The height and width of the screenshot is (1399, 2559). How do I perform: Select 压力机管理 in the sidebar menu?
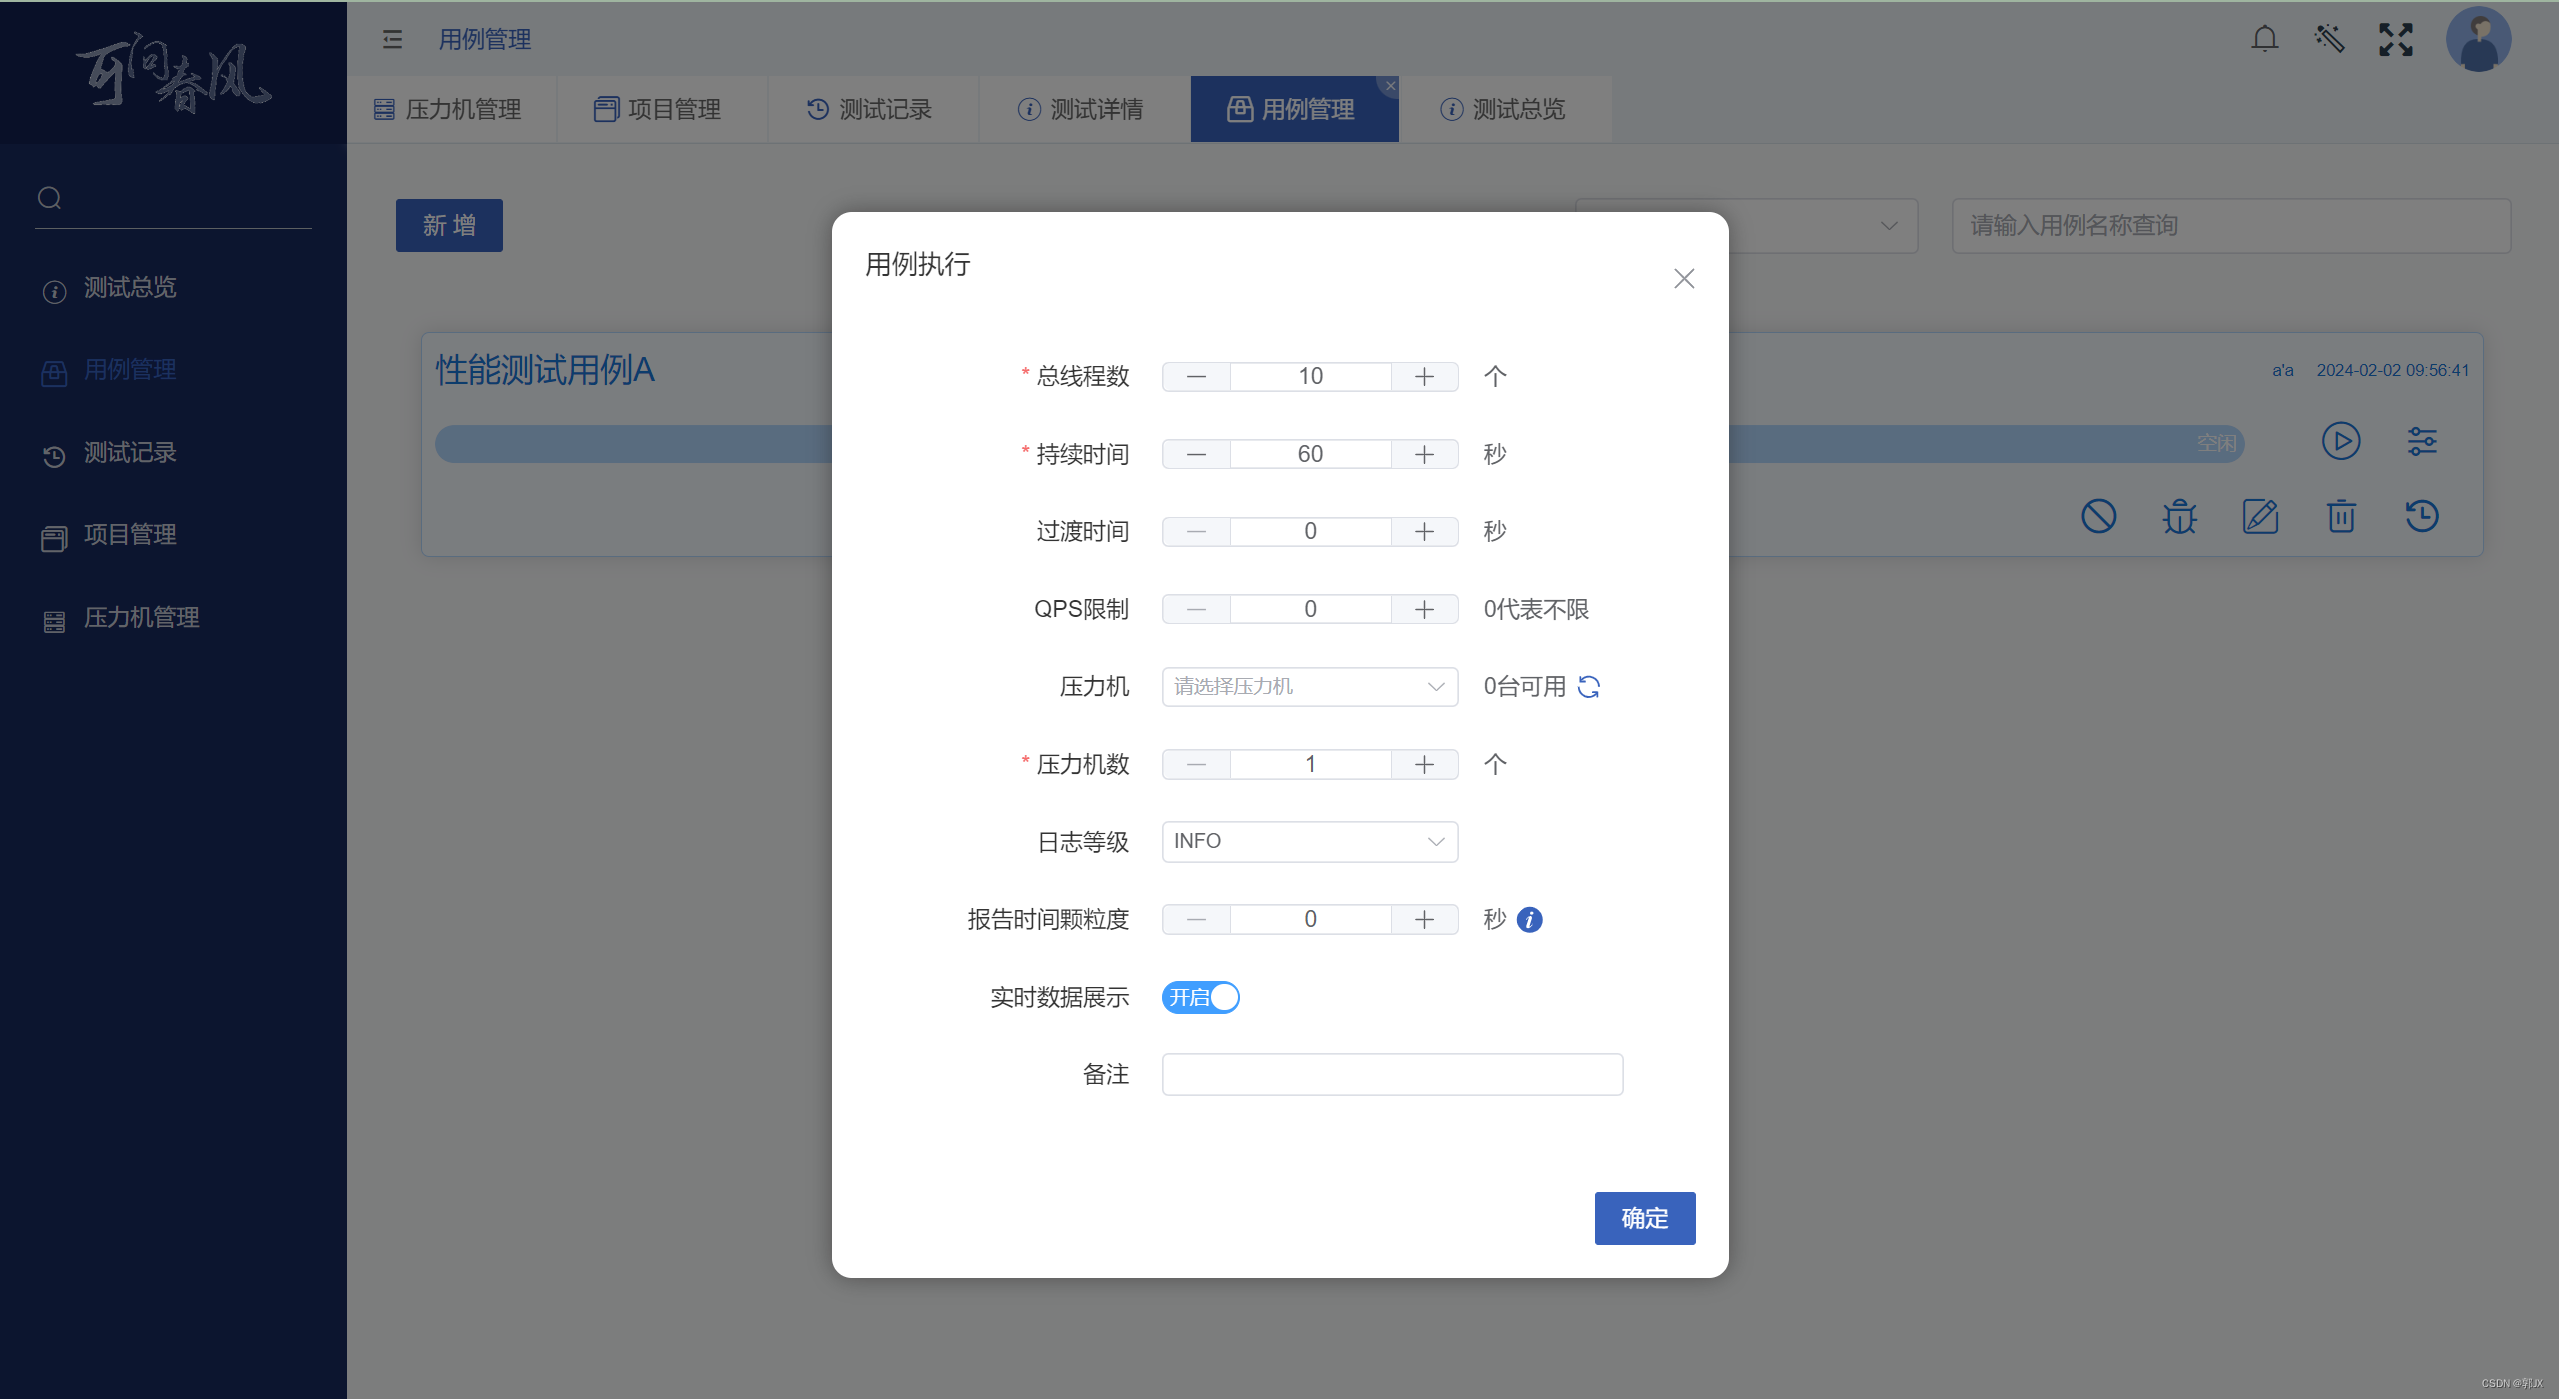click(141, 617)
